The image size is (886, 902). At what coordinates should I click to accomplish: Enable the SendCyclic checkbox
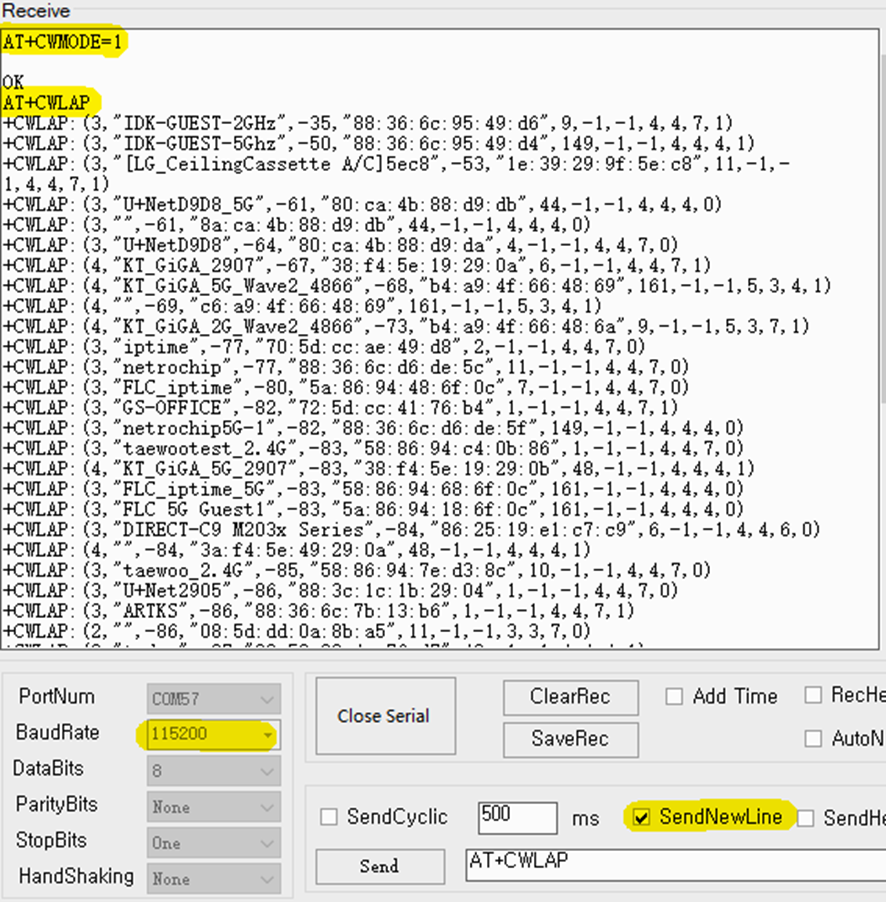coord(329,817)
